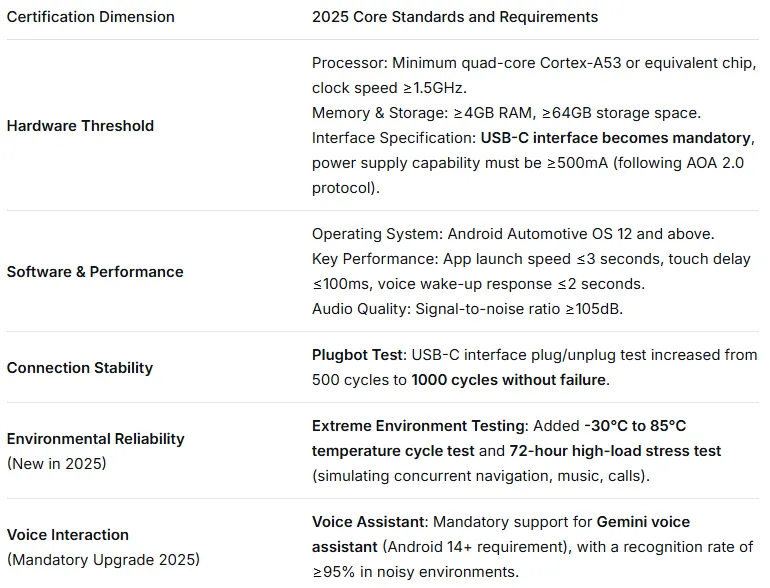Image resolution: width=770 pixels, height=588 pixels.
Task: Click the bold 'USB-C interface becomes mandatory' text
Action: pyautogui.click(x=615, y=138)
